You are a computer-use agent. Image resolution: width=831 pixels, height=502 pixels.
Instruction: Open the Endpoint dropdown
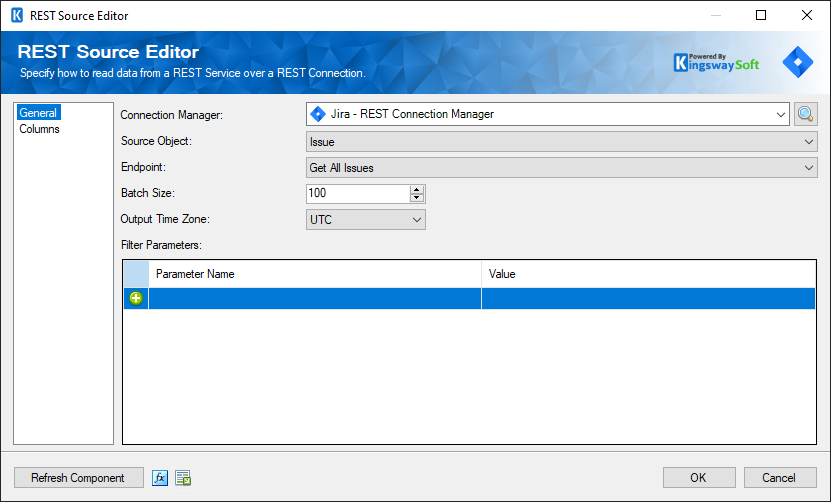tap(808, 168)
